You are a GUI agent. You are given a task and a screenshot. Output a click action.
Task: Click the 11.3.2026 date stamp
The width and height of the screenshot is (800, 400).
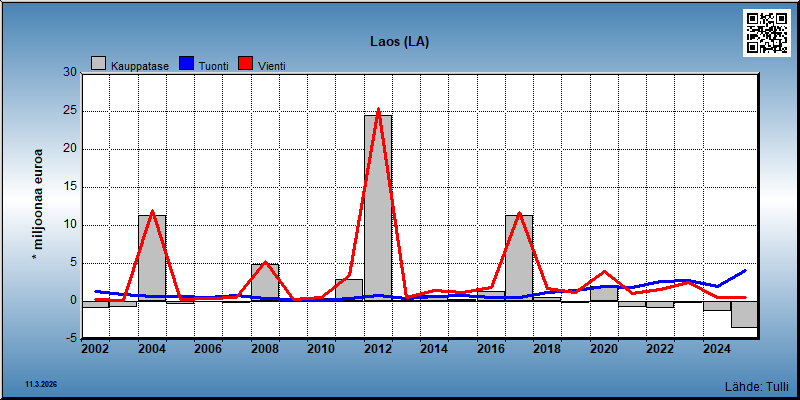(41, 384)
